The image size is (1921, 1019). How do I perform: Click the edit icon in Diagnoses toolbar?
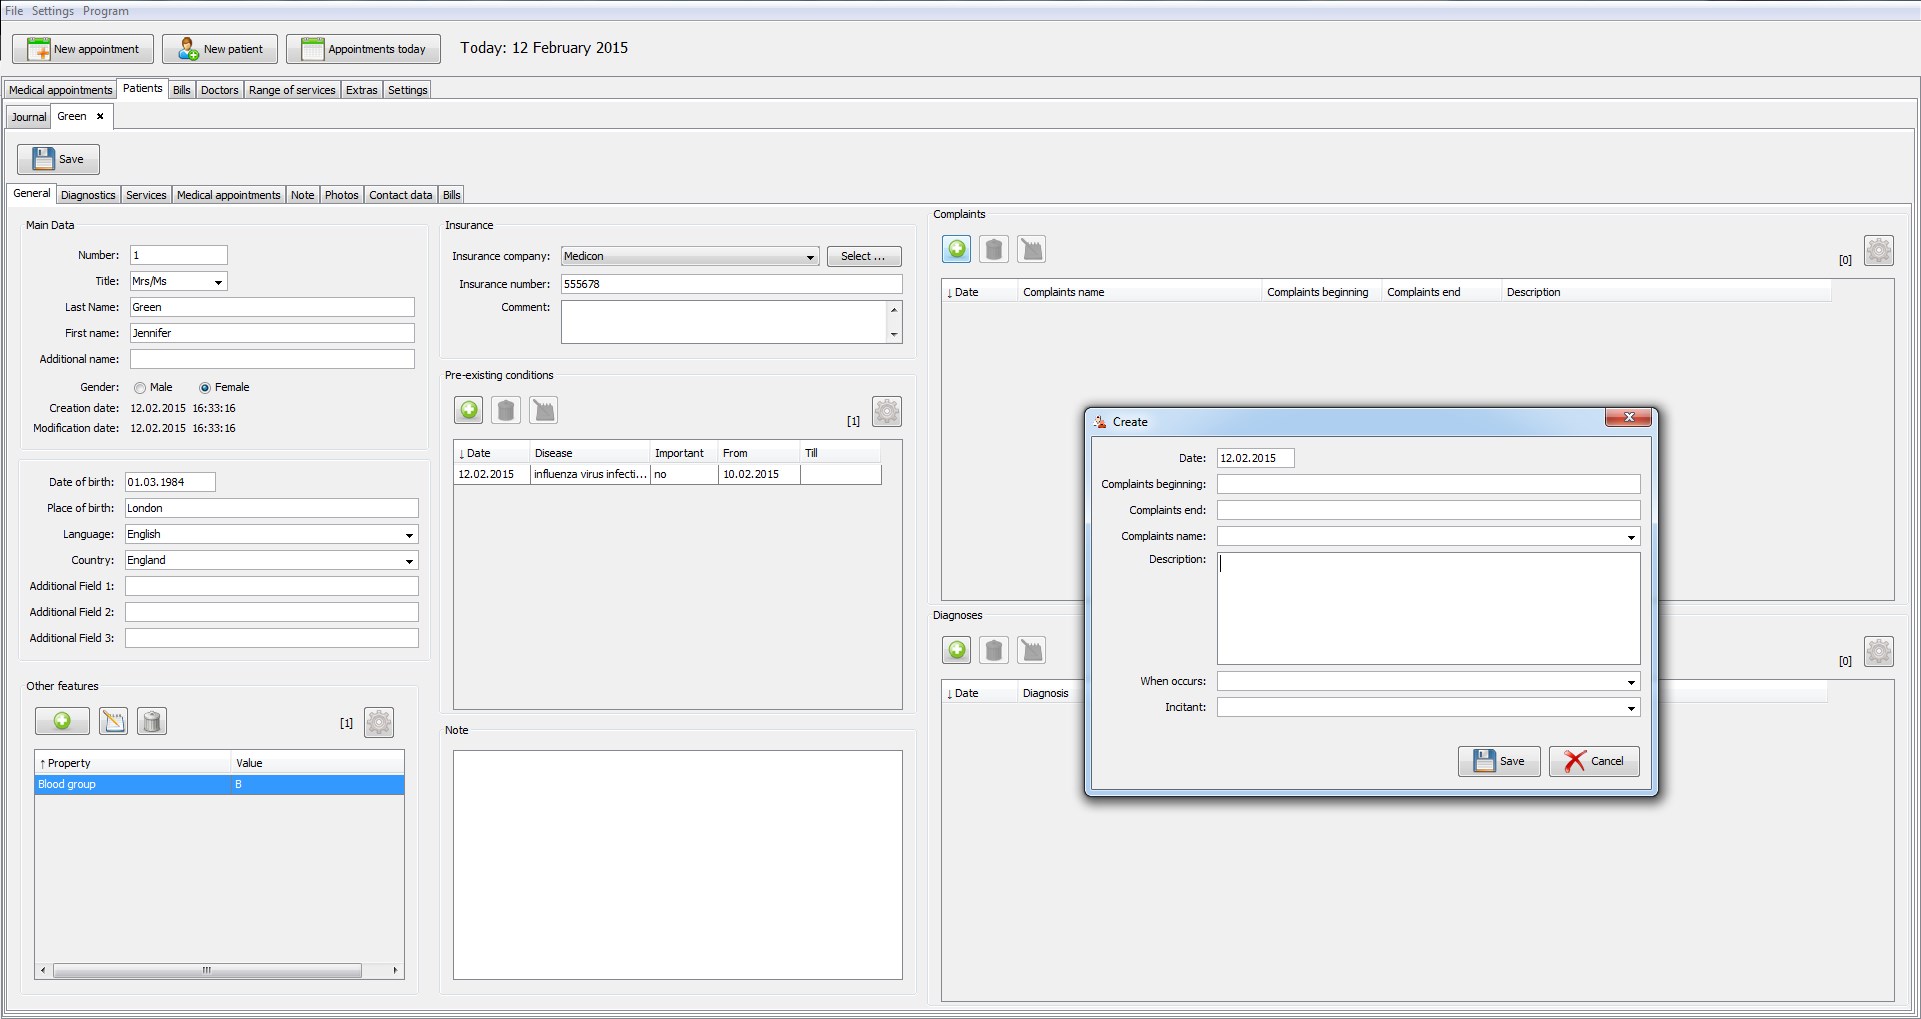(x=1031, y=650)
